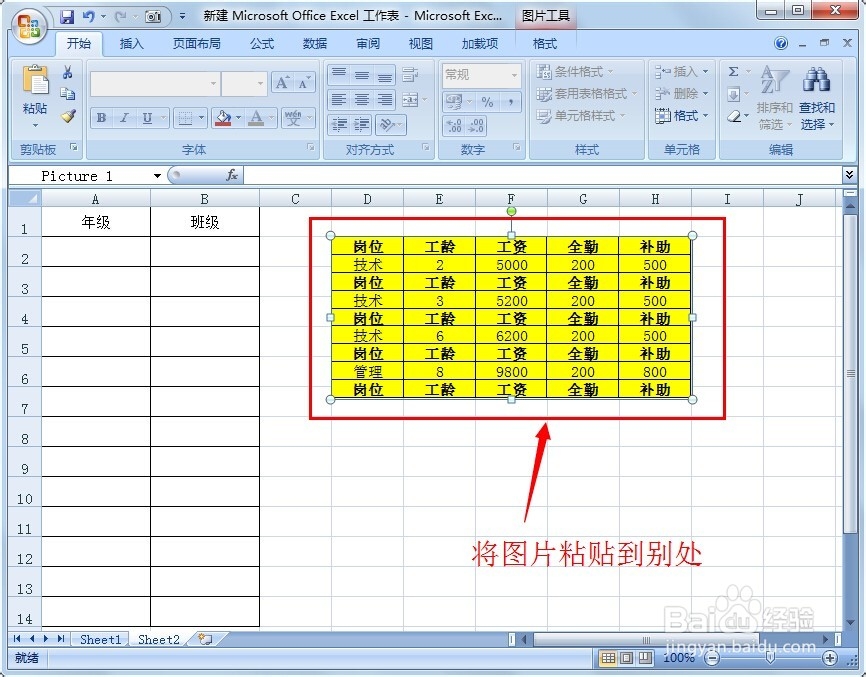Image resolution: width=866 pixels, height=677 pixels.
Task: Click the AutoSum (Σ) icon
Action: tap(733, 71)
